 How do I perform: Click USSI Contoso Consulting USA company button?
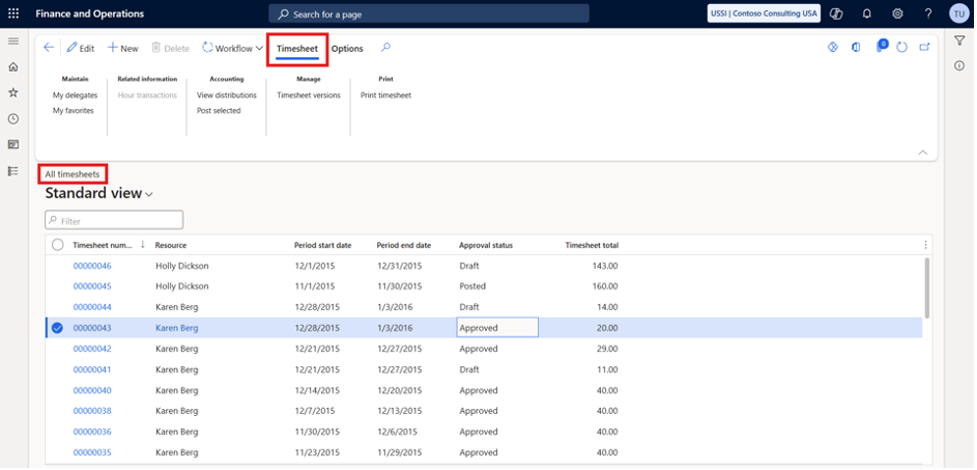click(764, 13)
